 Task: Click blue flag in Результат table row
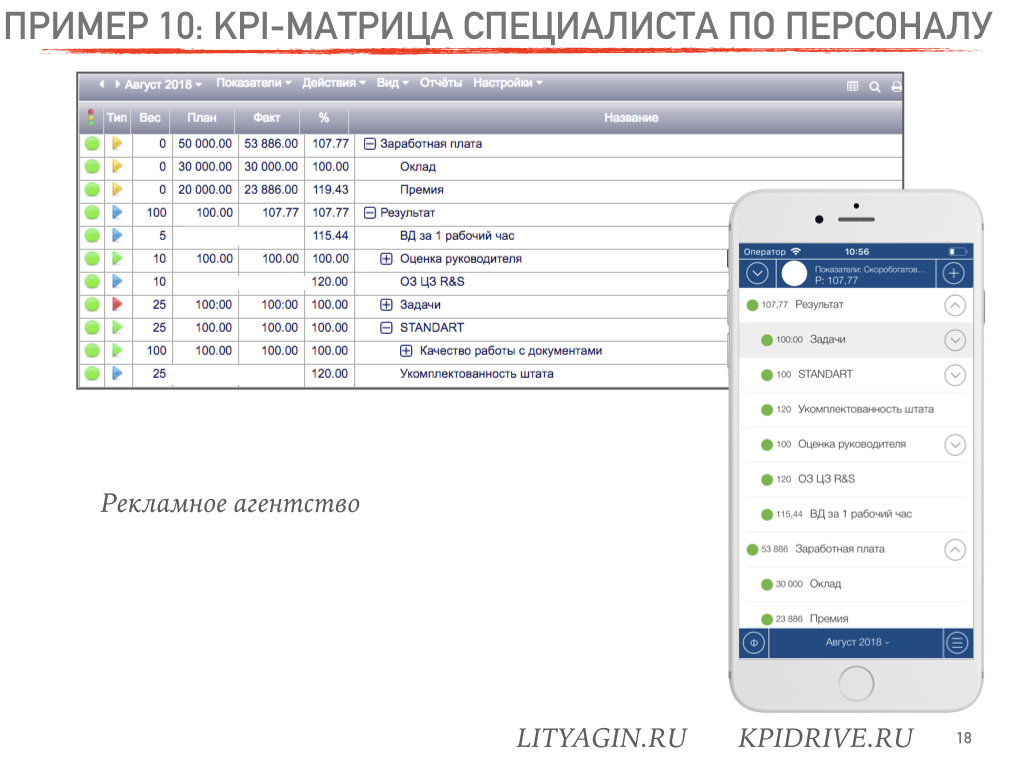click(x=117, y=212)
